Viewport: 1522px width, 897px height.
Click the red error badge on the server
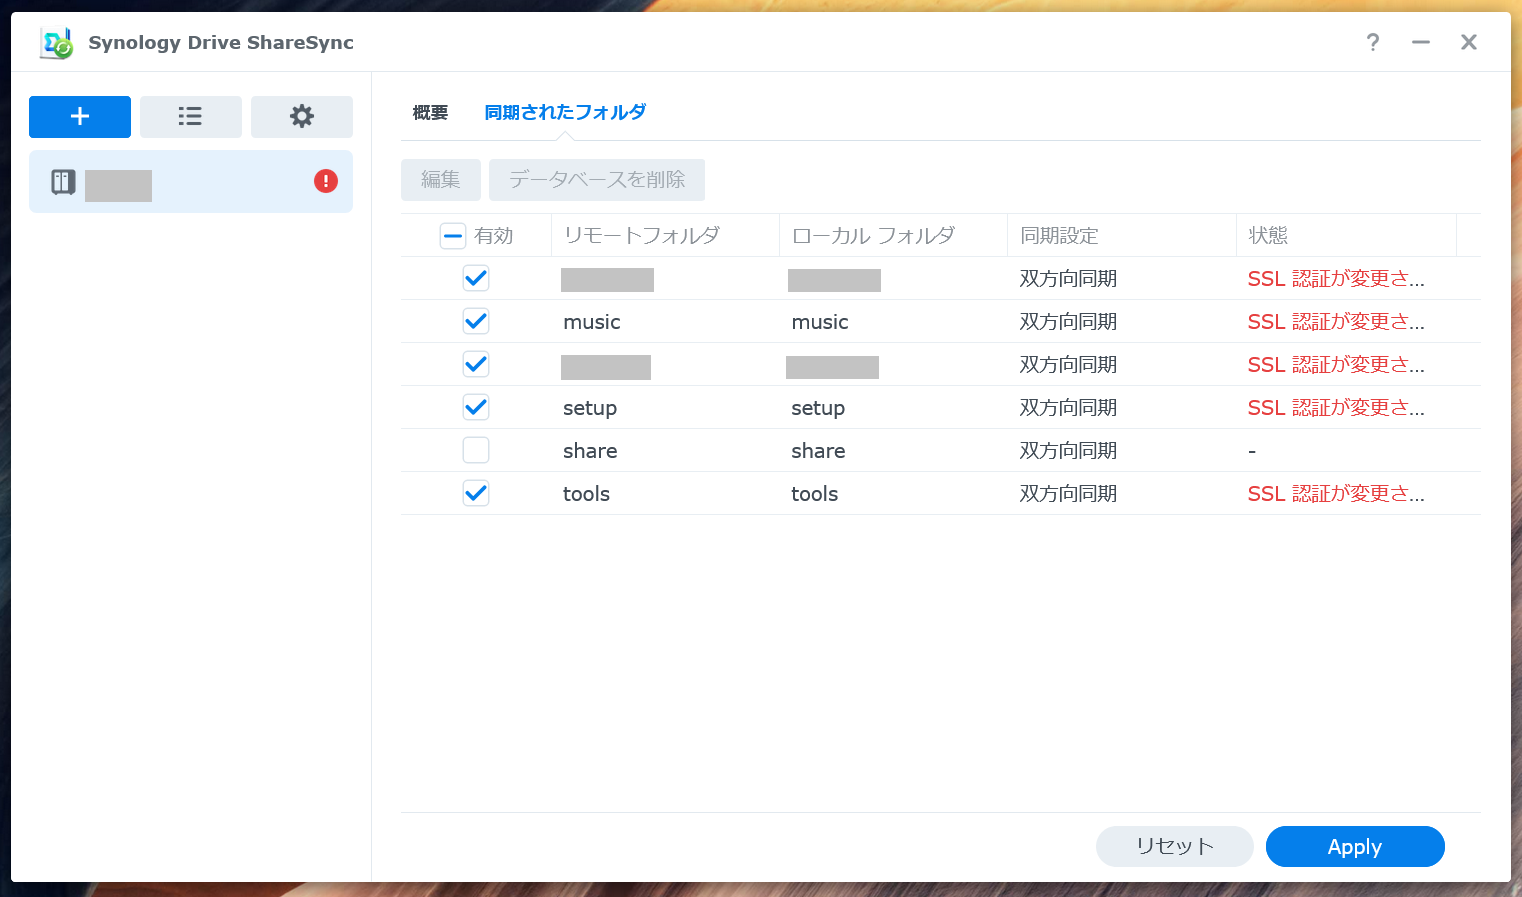point(325,181)
